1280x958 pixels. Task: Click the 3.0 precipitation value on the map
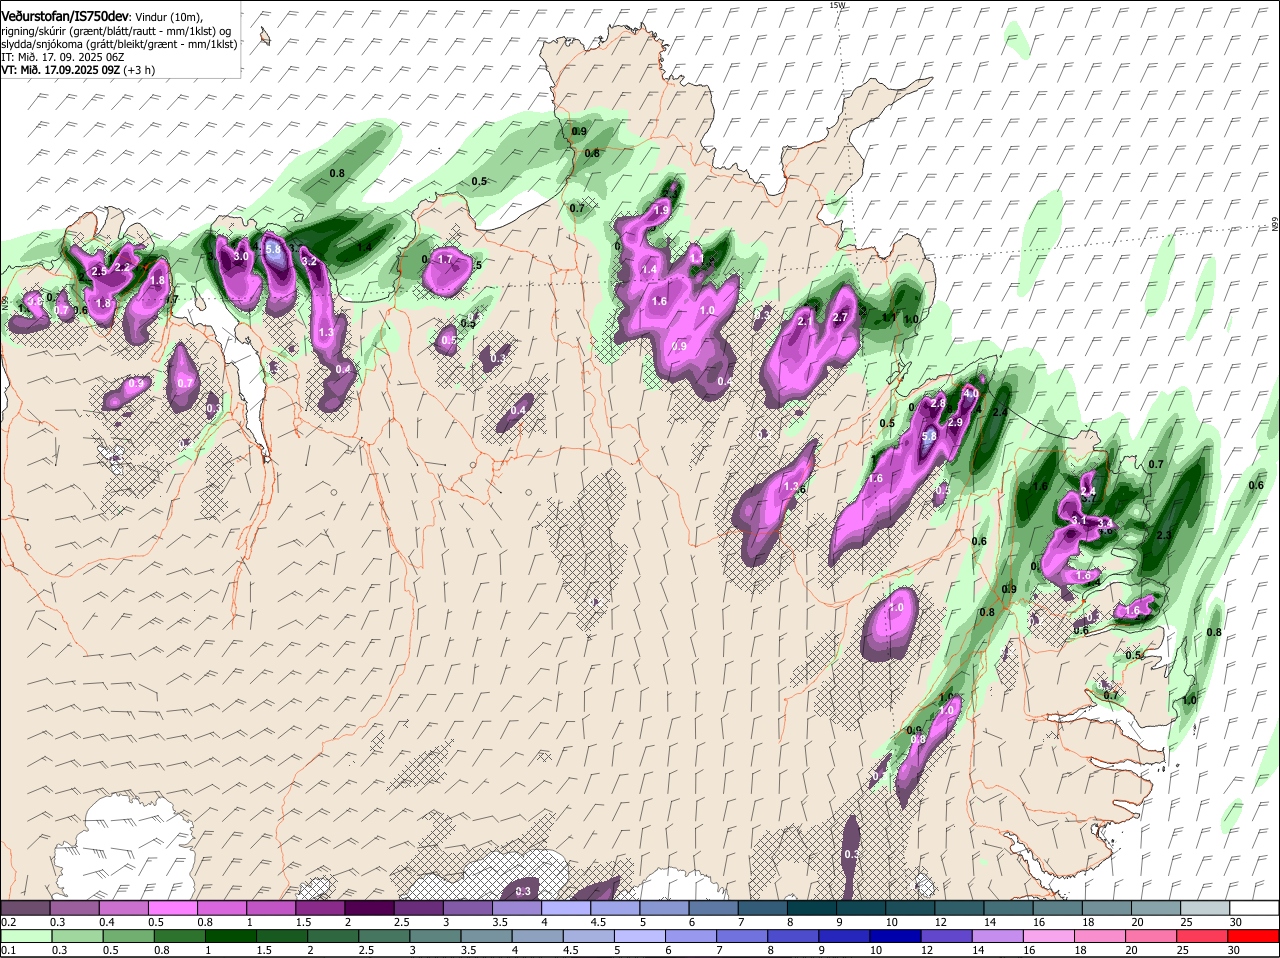(240, 257)
